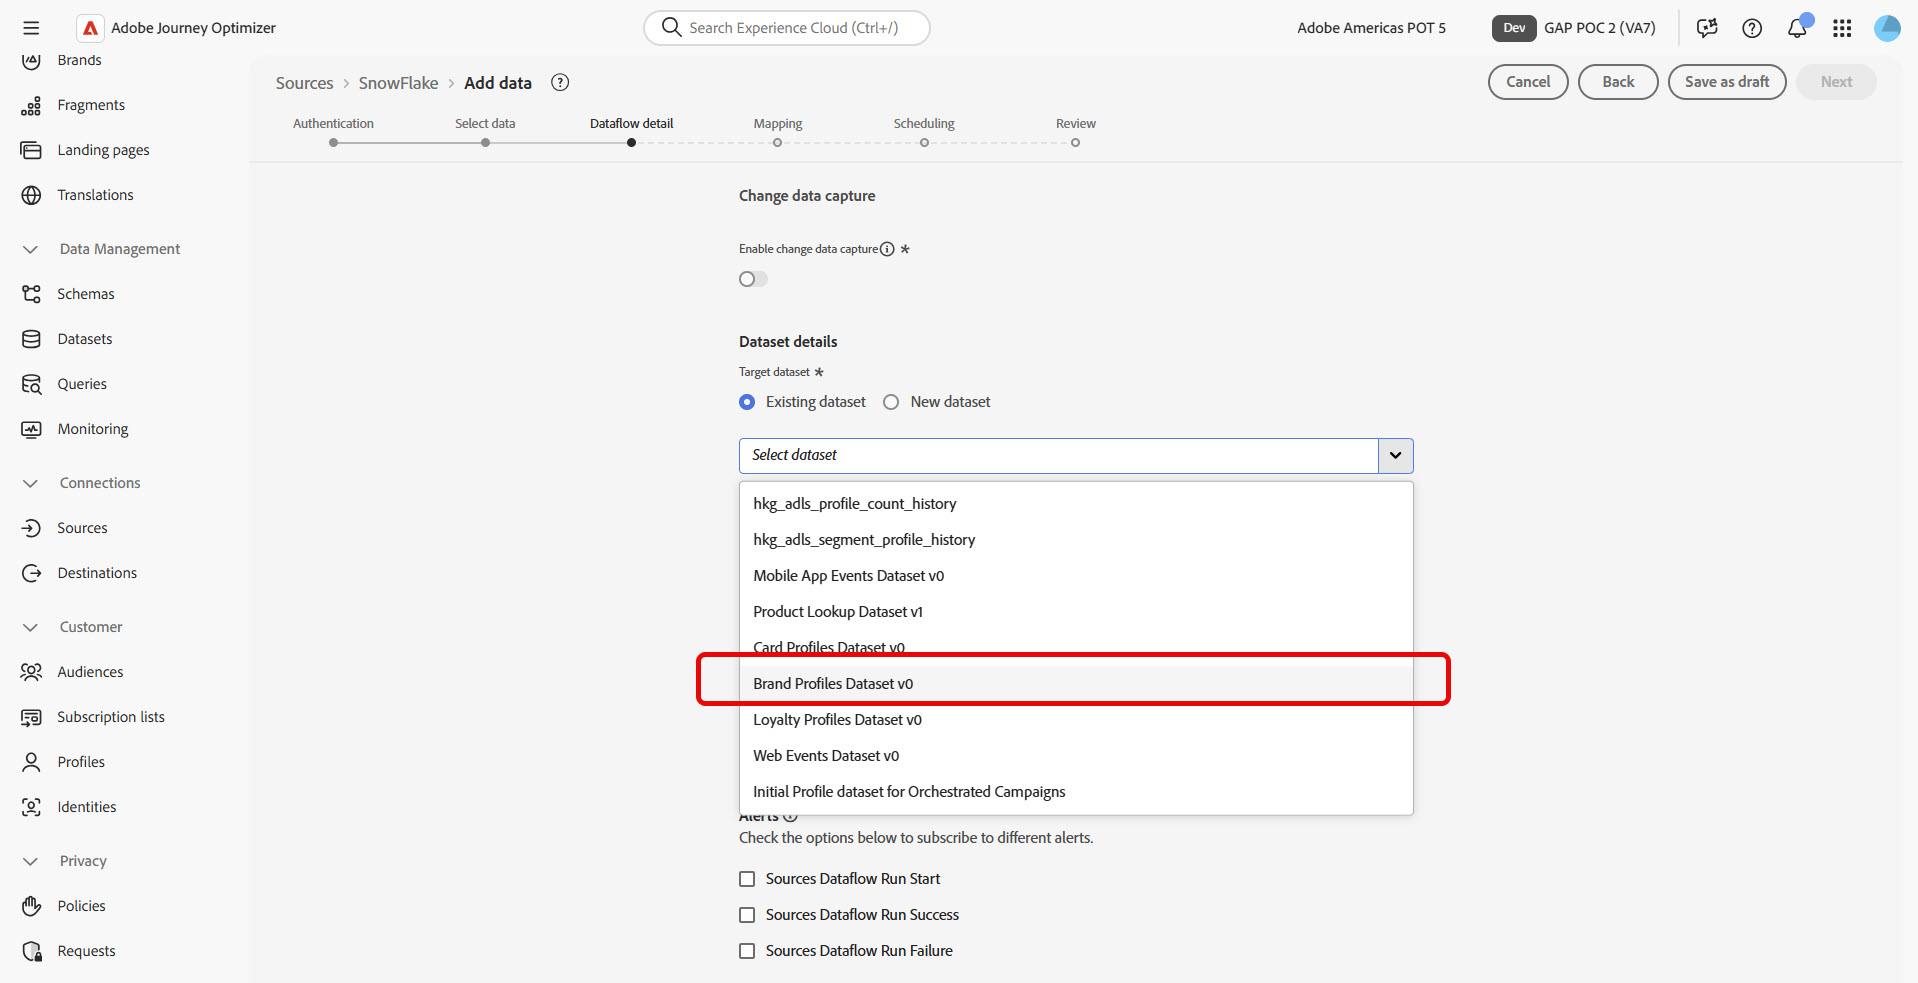The width and height of the screenshot is (1918, 983).
Task: Click the Adobe Journey Optimizer logo
Action: point(90,28)
